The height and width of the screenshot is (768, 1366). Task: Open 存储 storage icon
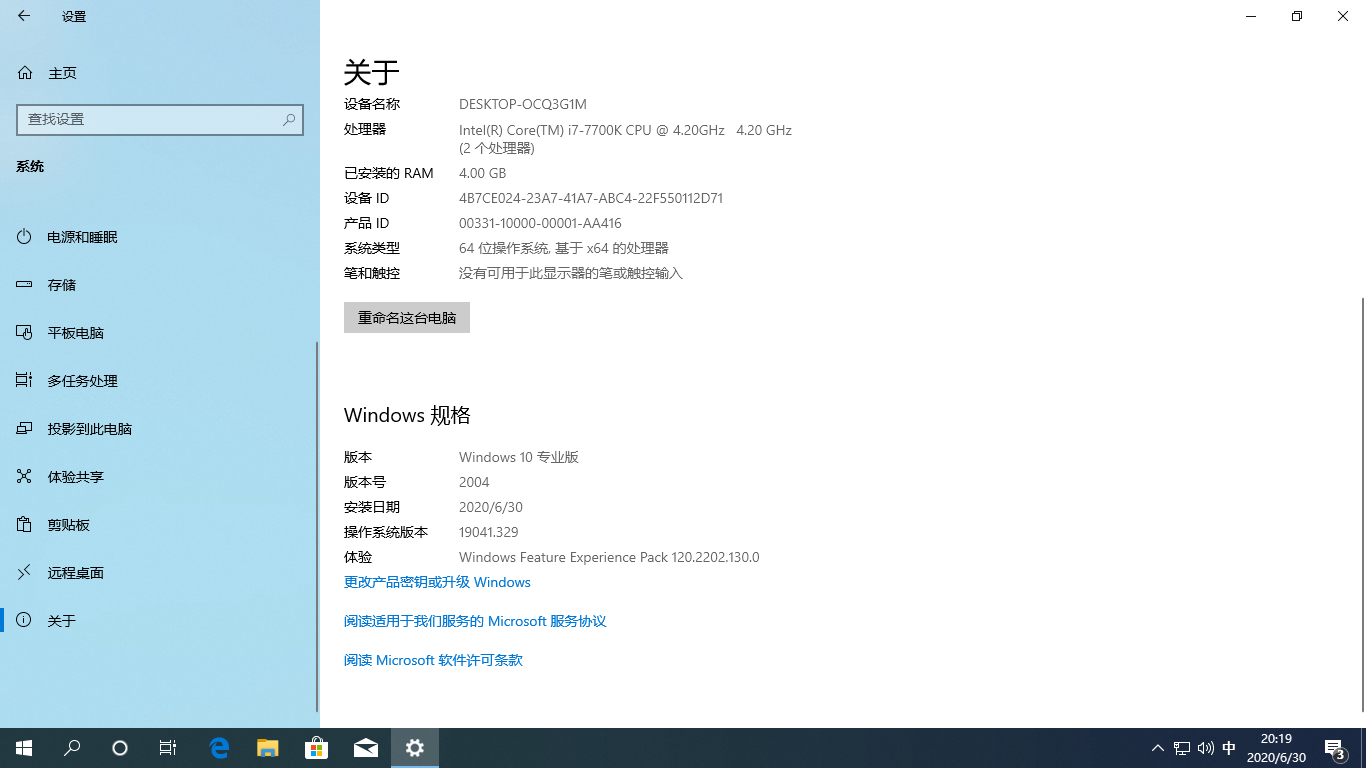pos(25,285)
